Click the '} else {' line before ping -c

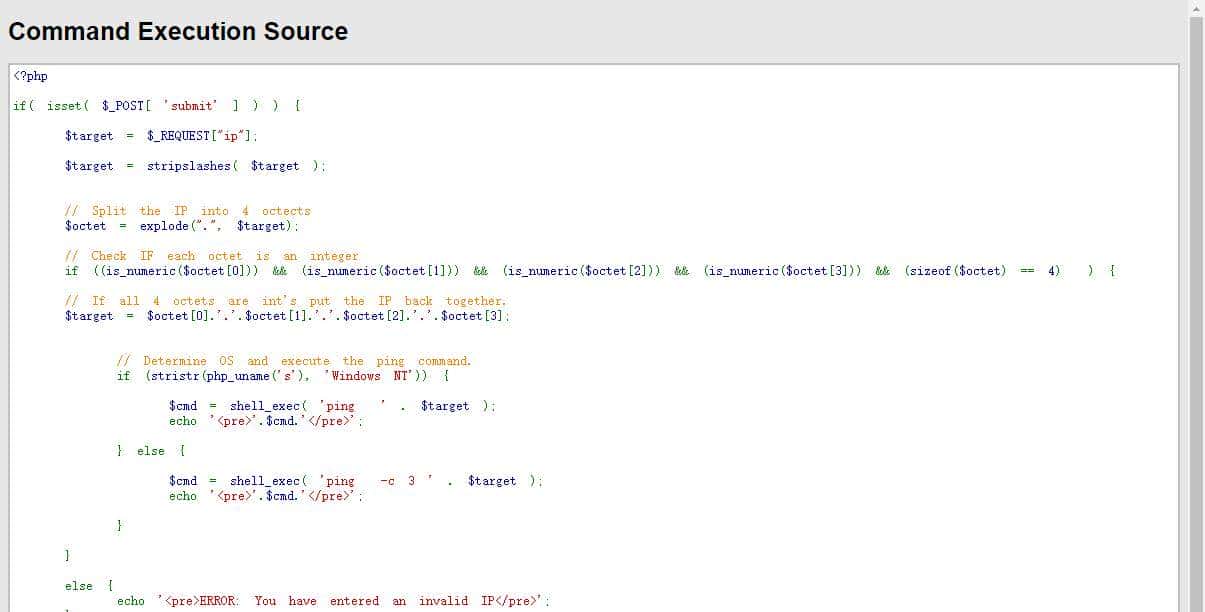tap(151, 451)
